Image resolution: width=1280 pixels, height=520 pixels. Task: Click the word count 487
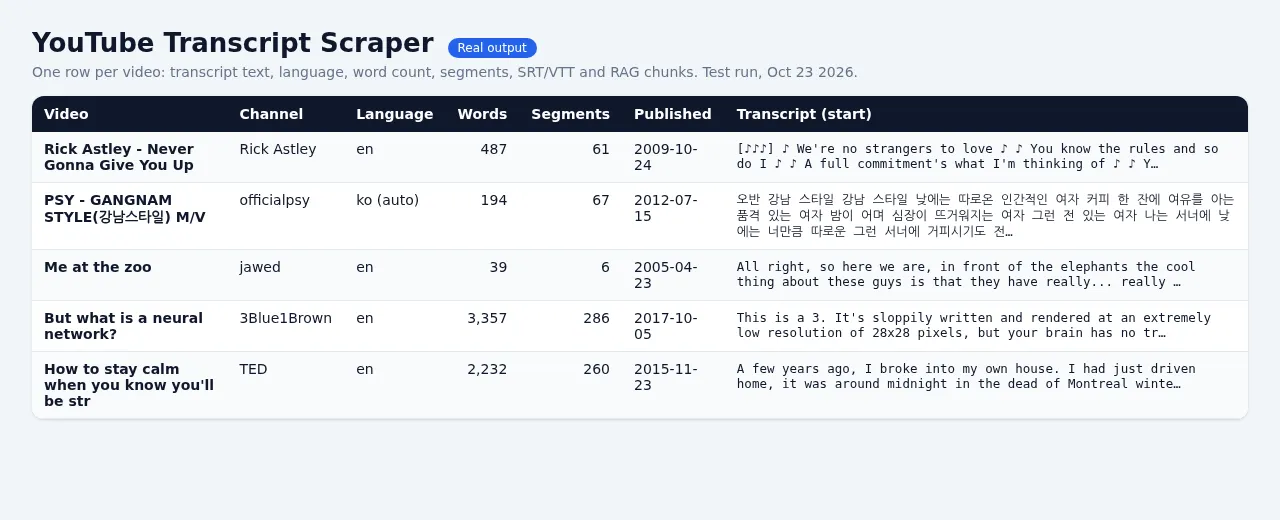[x=493, y=149]
